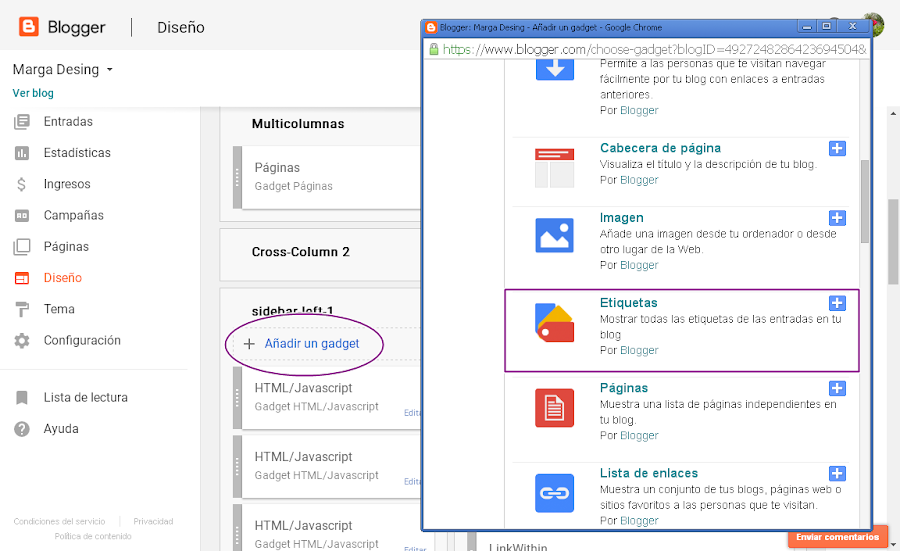This screenshot has height=551, width=900.
Task: Click Privacidad footer link
Action: tap(153, 522)
